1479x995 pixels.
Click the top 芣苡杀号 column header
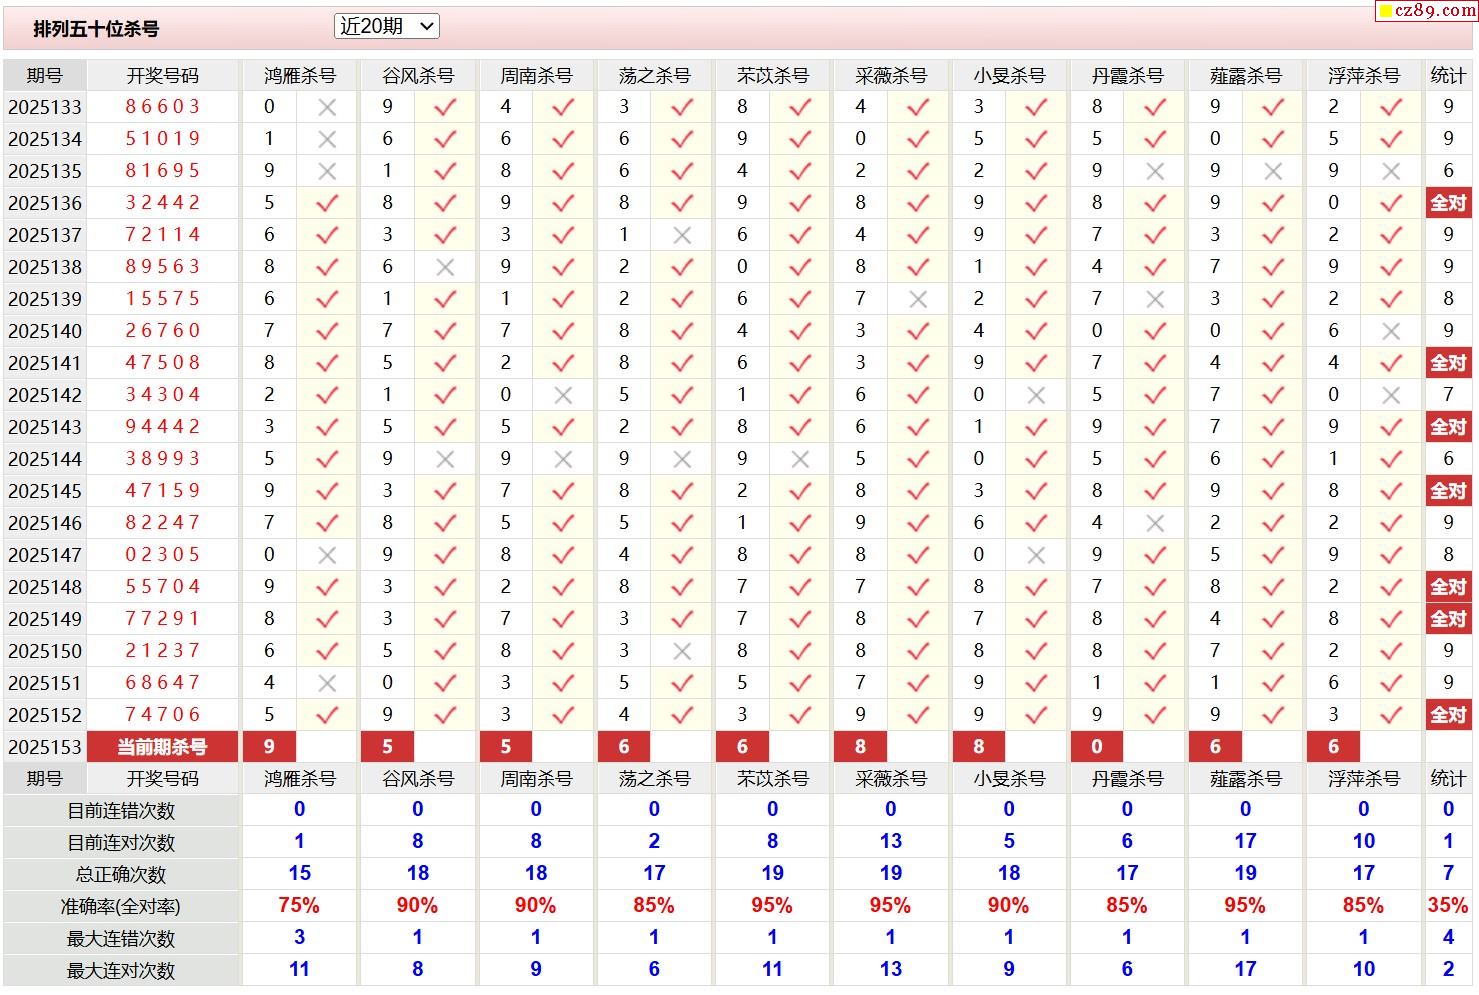point(772,76)
